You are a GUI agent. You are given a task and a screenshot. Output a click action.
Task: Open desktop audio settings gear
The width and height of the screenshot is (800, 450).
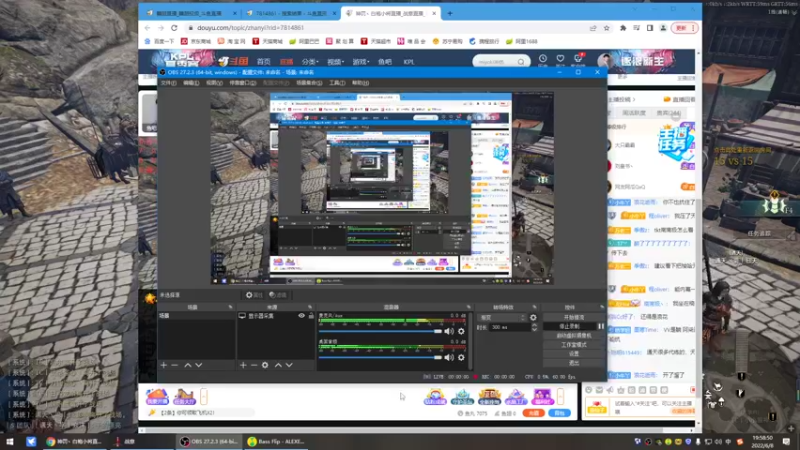pyautogui.click(x=461, y=358)
